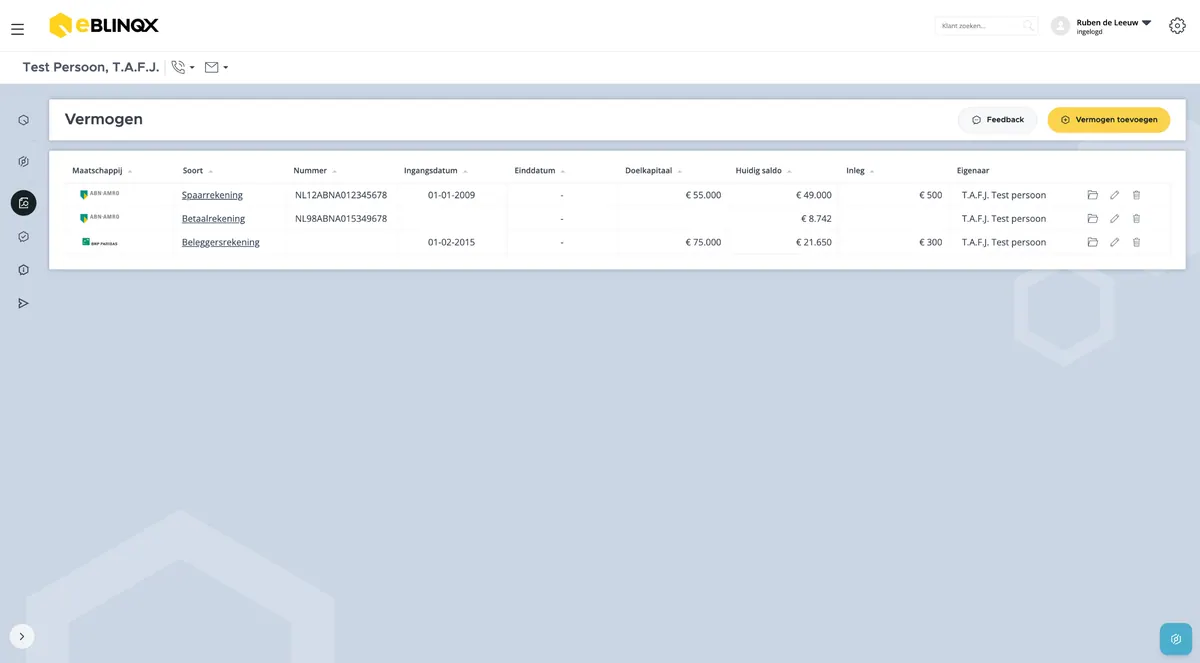Viewport: 1200px width, 663px height.
Task: Sort the table by Ingangsdatum
Action: pyautogui.click(x=436, y=171)
